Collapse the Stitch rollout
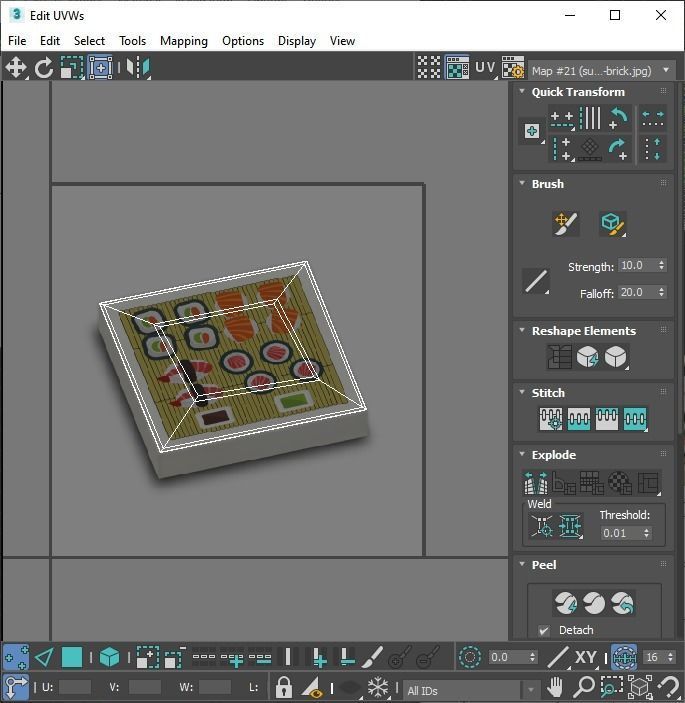 [522, 392]
